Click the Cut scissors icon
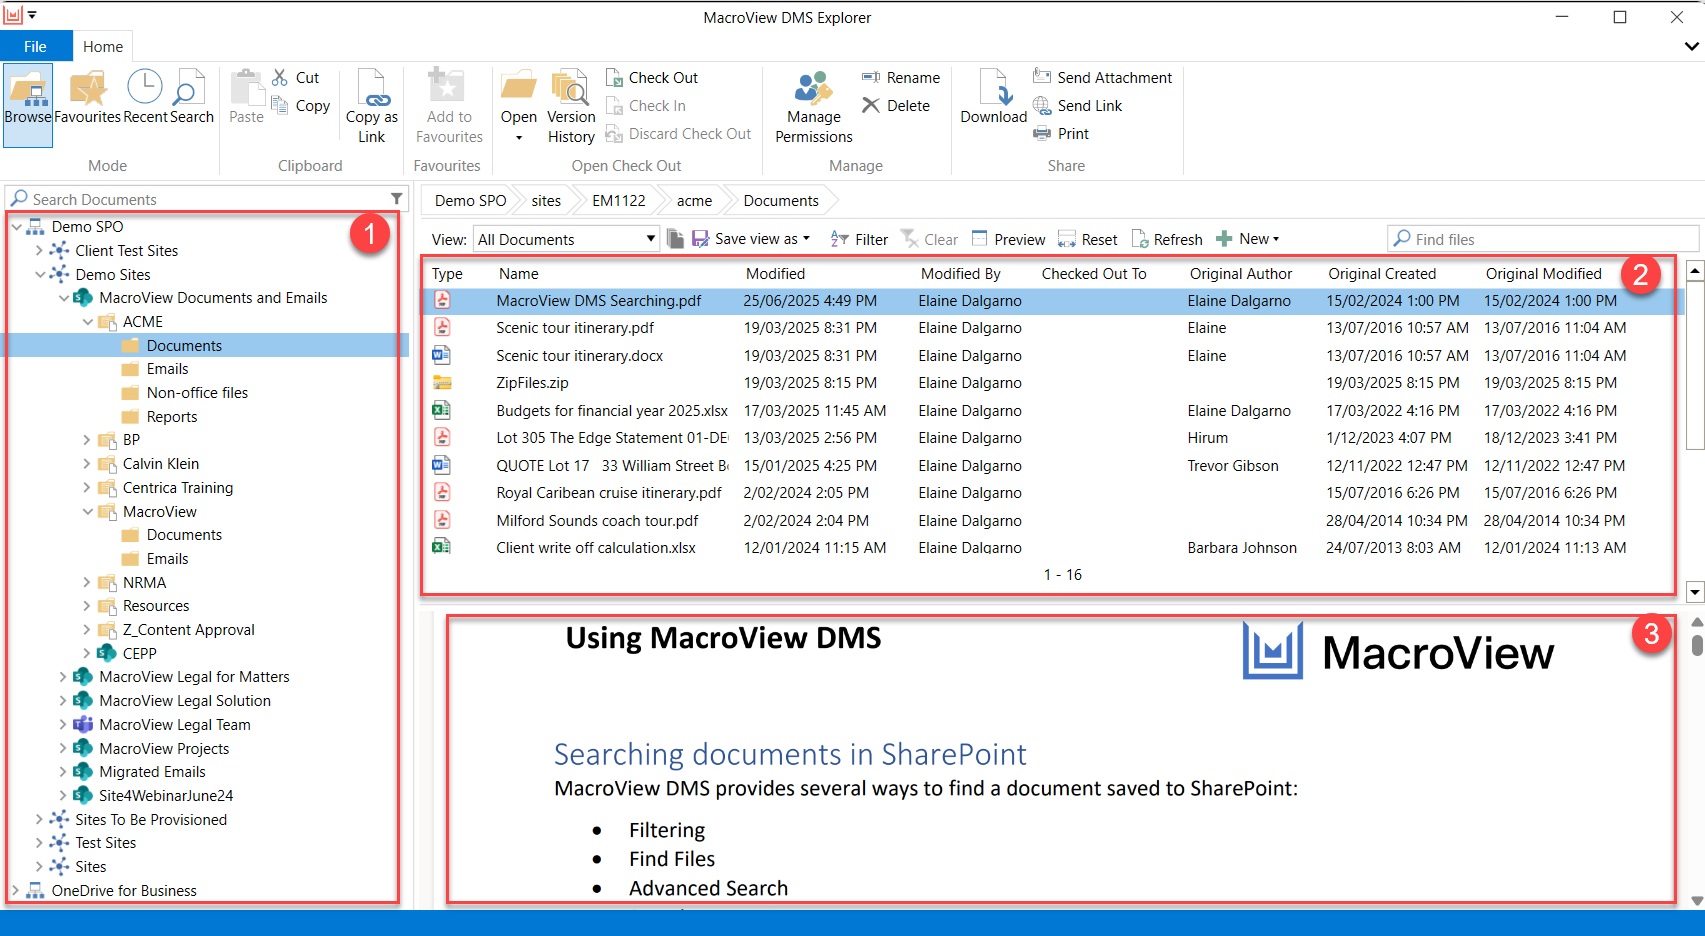 point(281,77)
